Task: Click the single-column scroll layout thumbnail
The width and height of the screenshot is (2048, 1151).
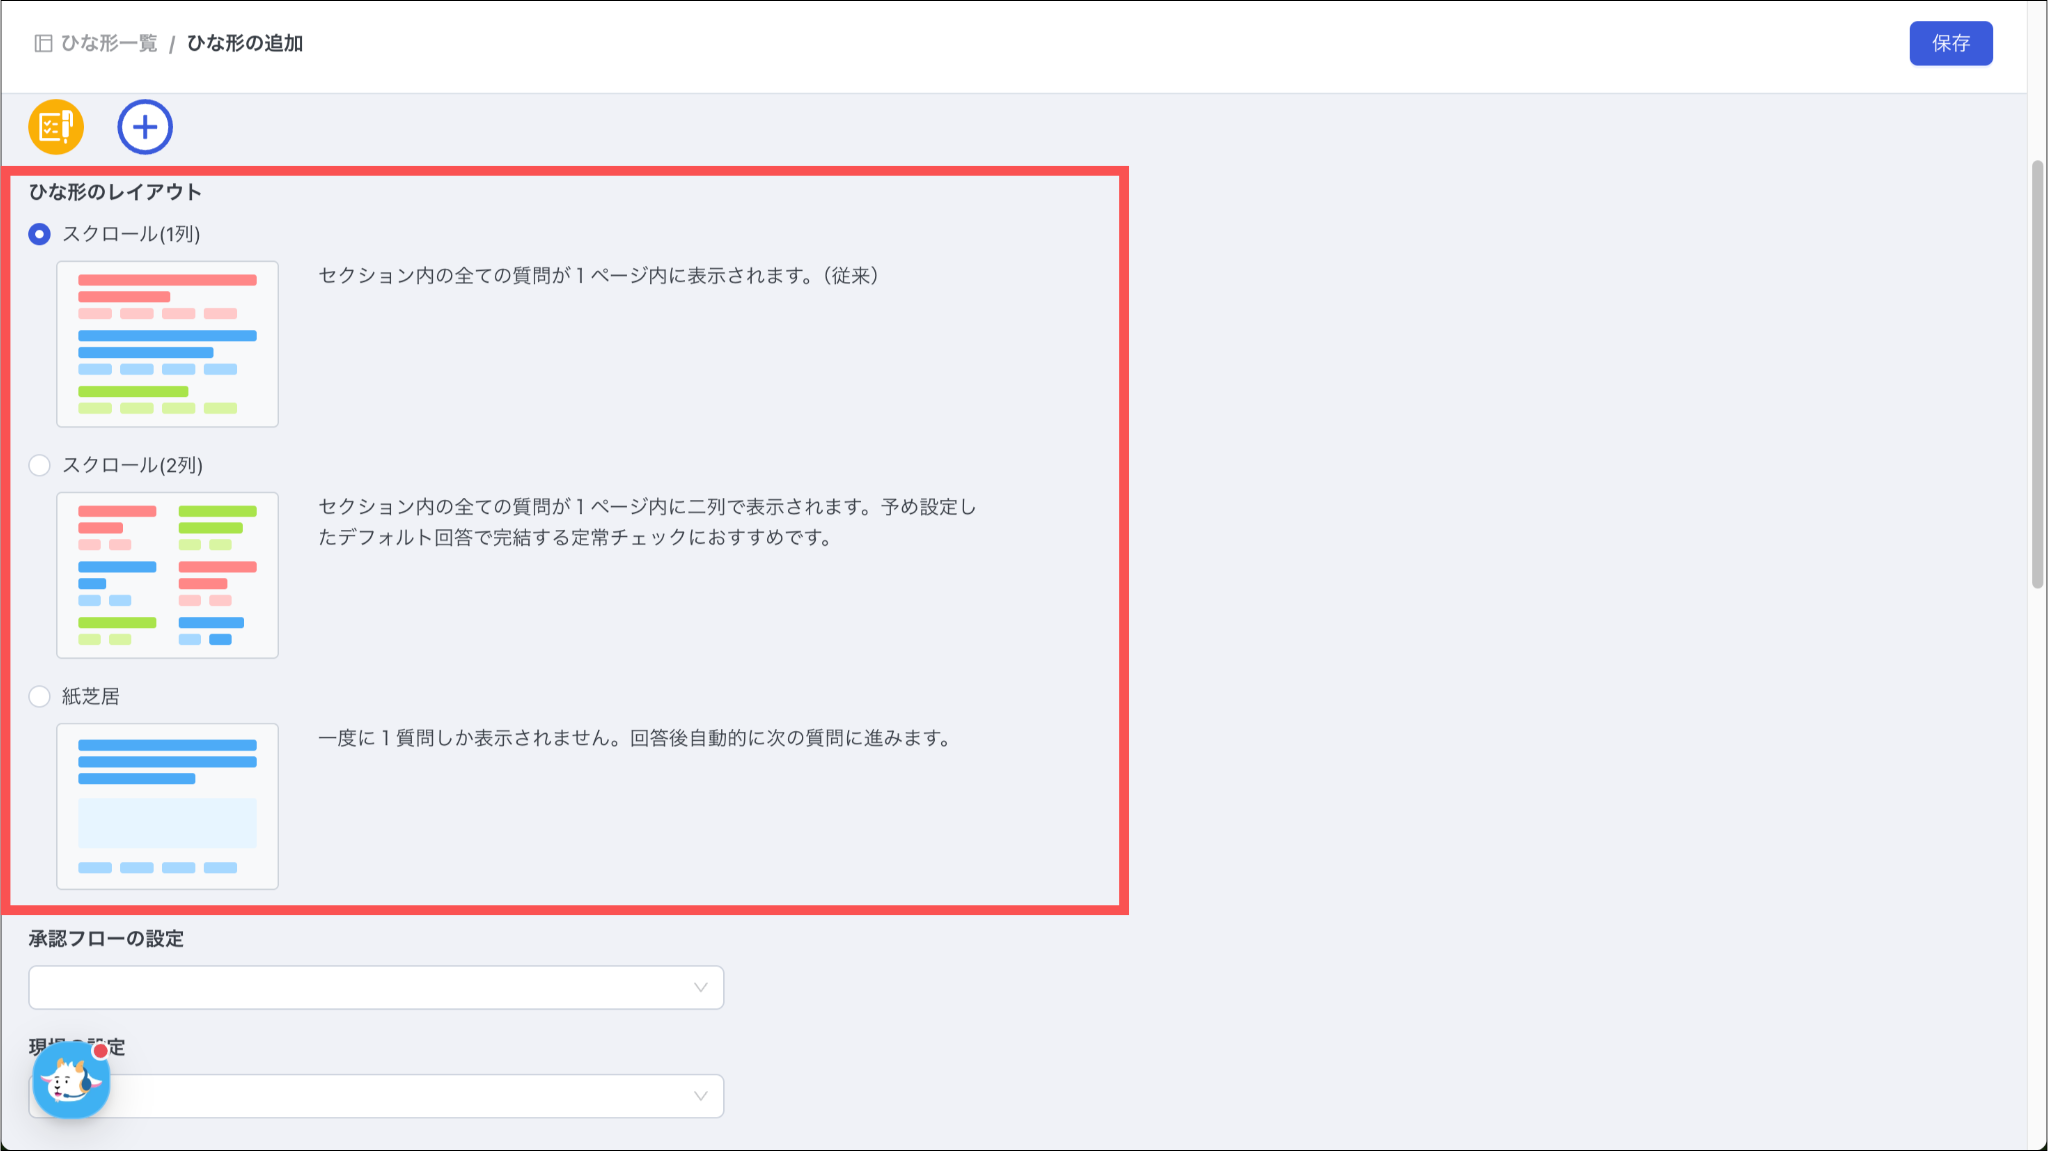Action: 167,344
